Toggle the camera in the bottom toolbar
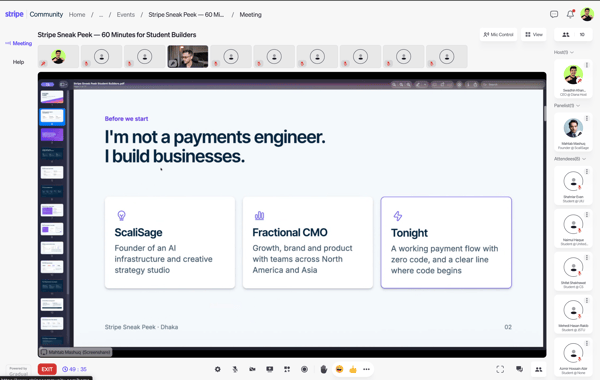Screen dimensions: 600x380 click(x=252, y=369)
